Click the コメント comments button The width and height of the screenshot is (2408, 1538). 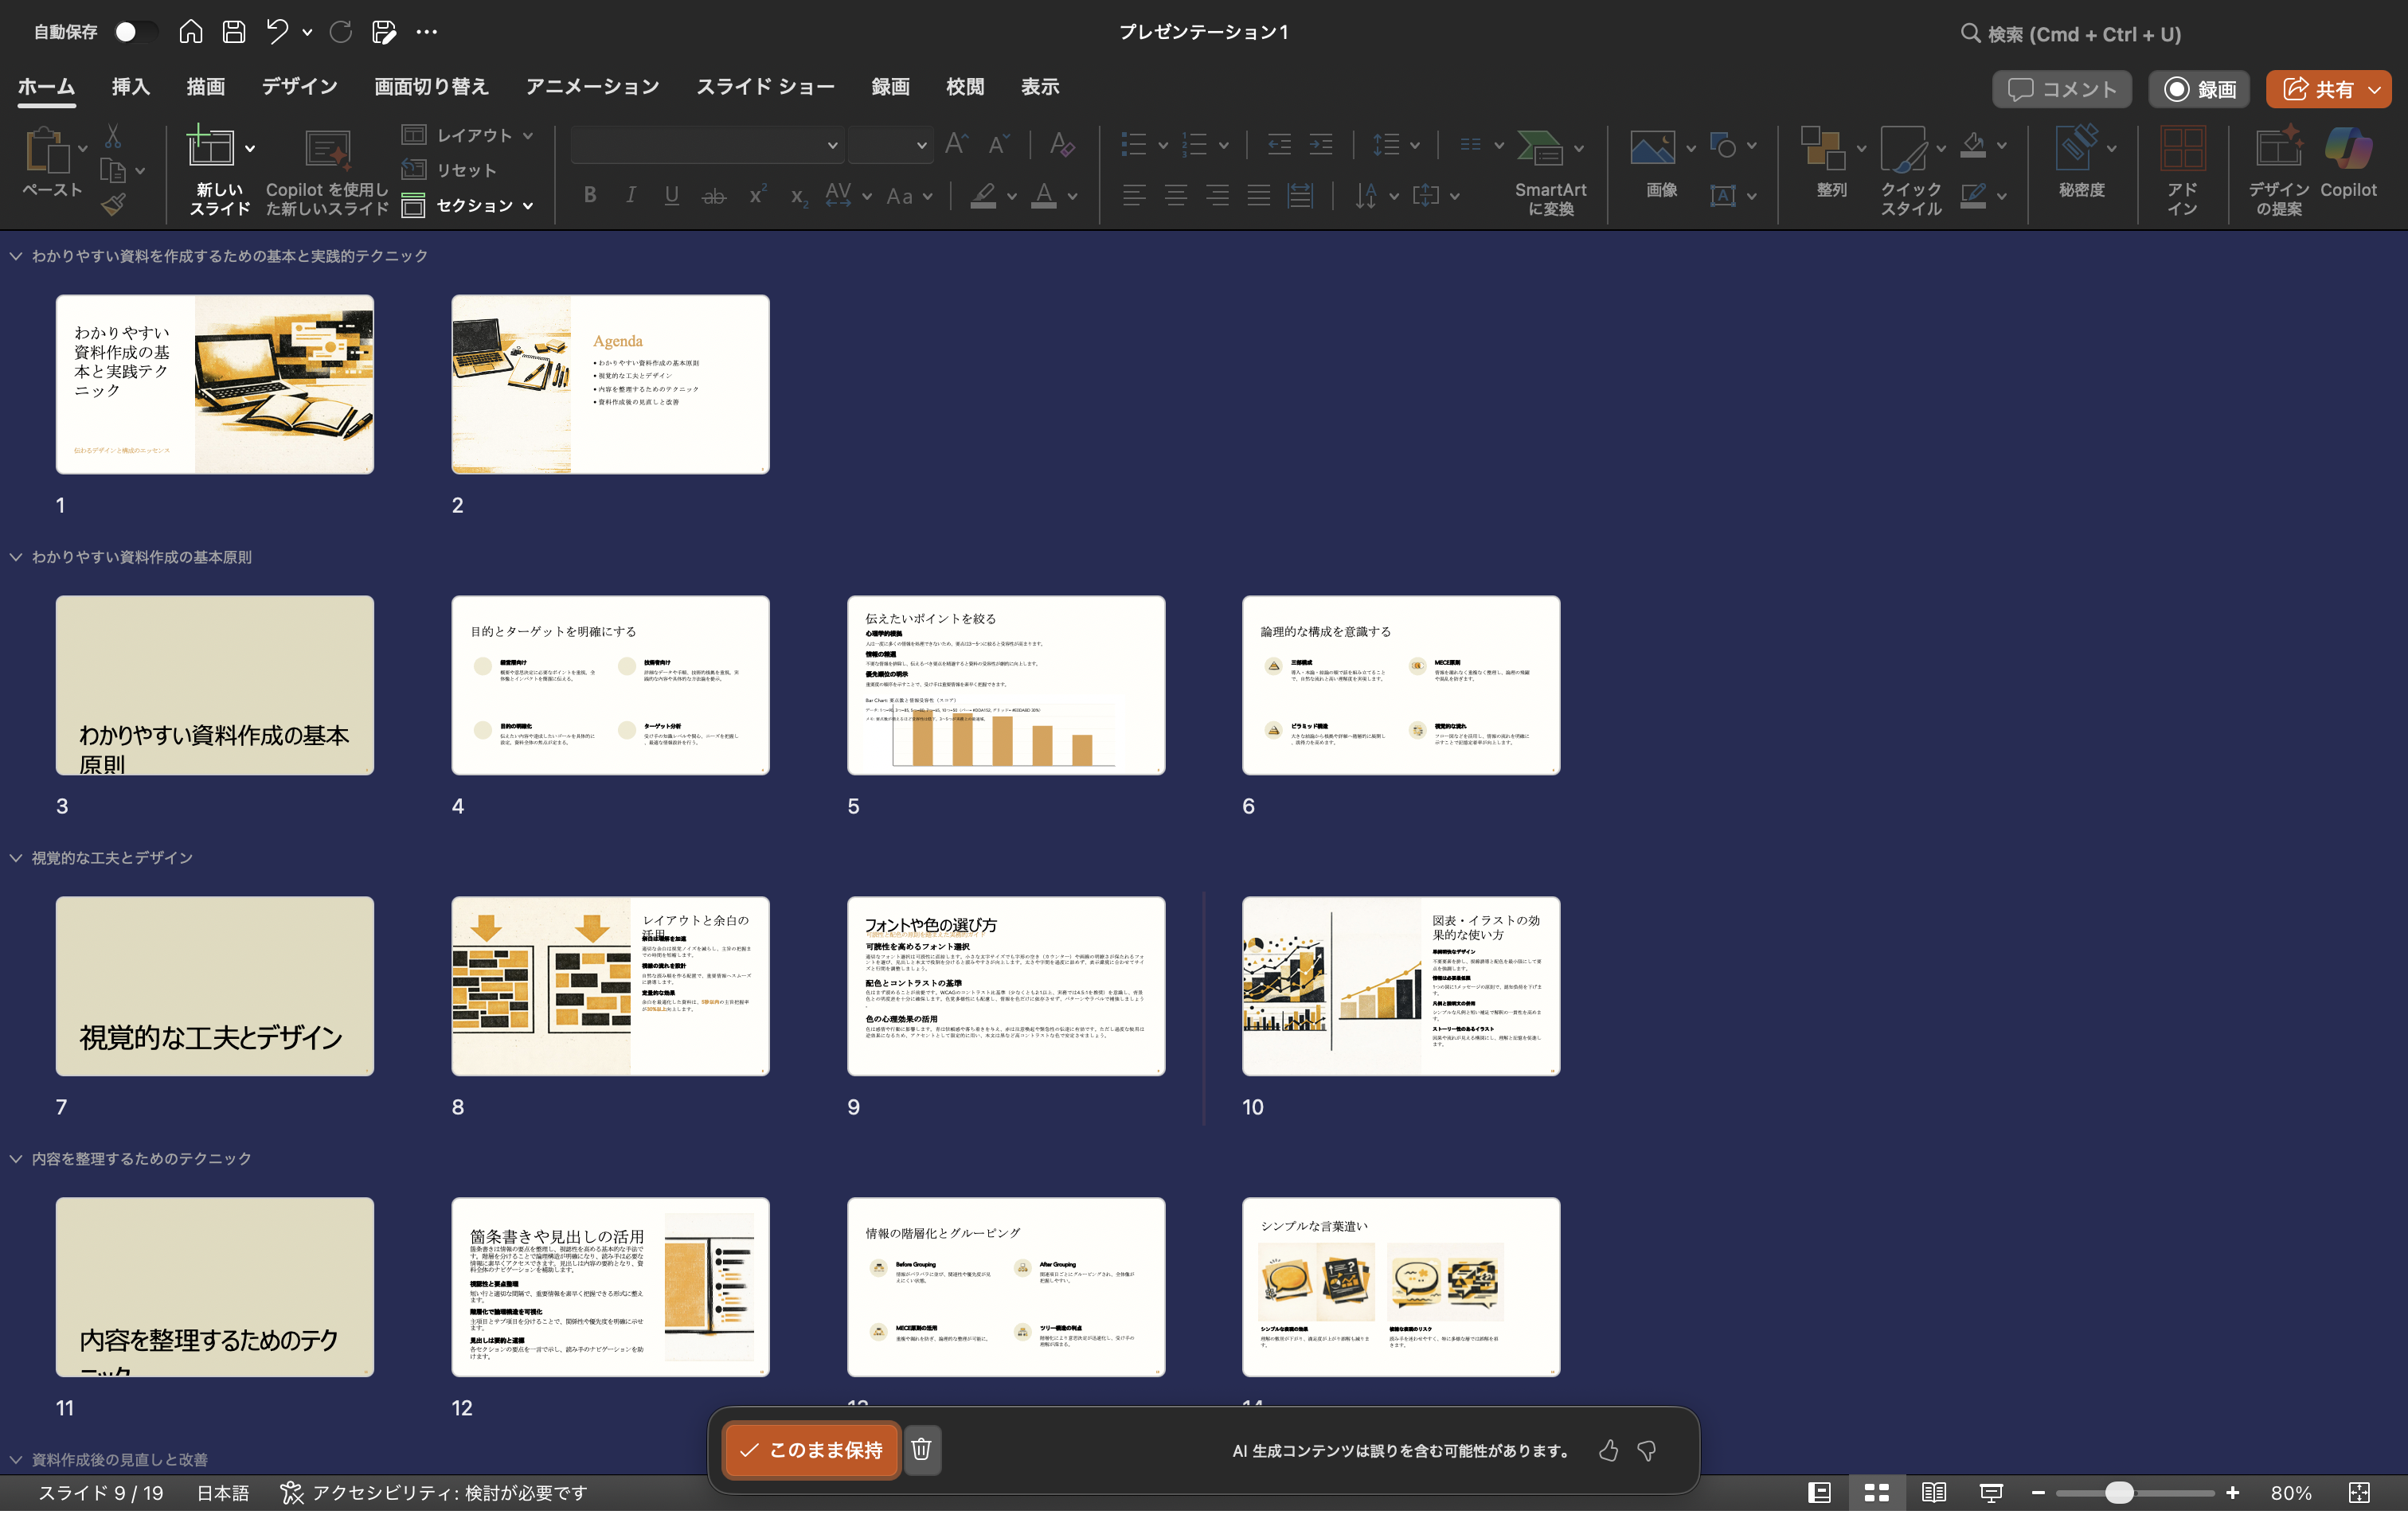[2062, 89]
